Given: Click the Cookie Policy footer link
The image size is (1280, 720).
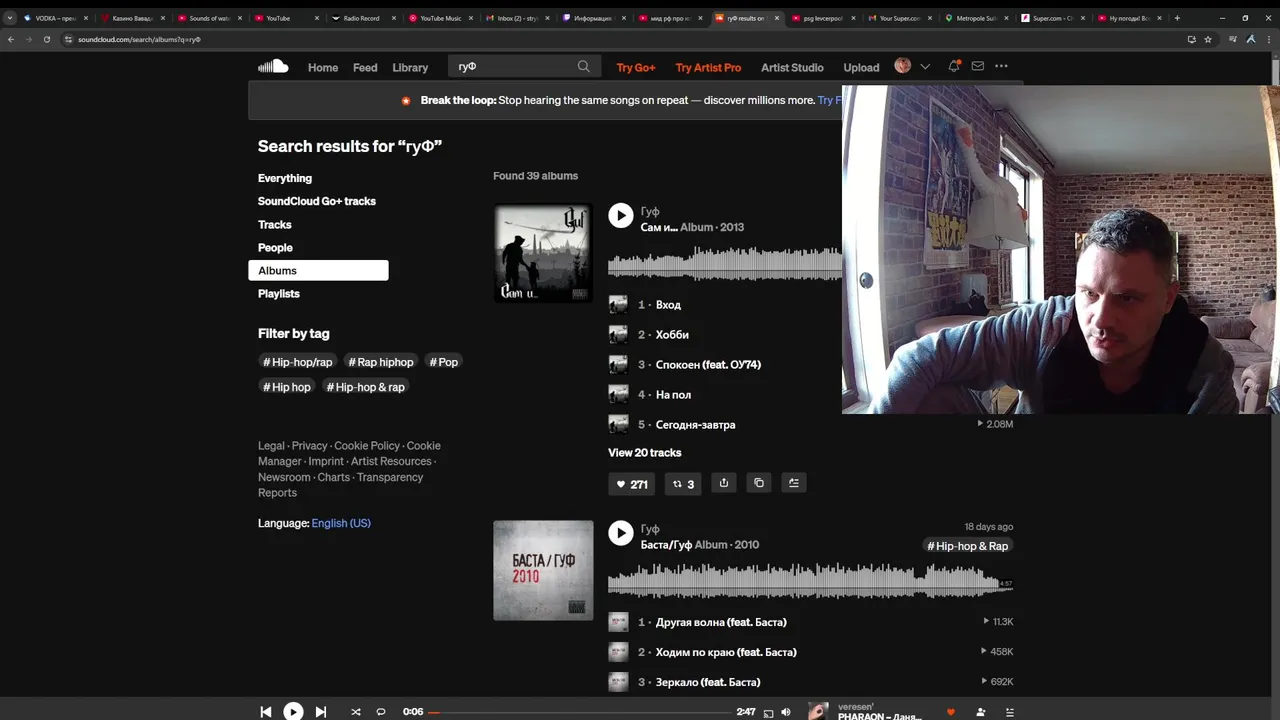Looking at the screenshot, I should 367,446.
